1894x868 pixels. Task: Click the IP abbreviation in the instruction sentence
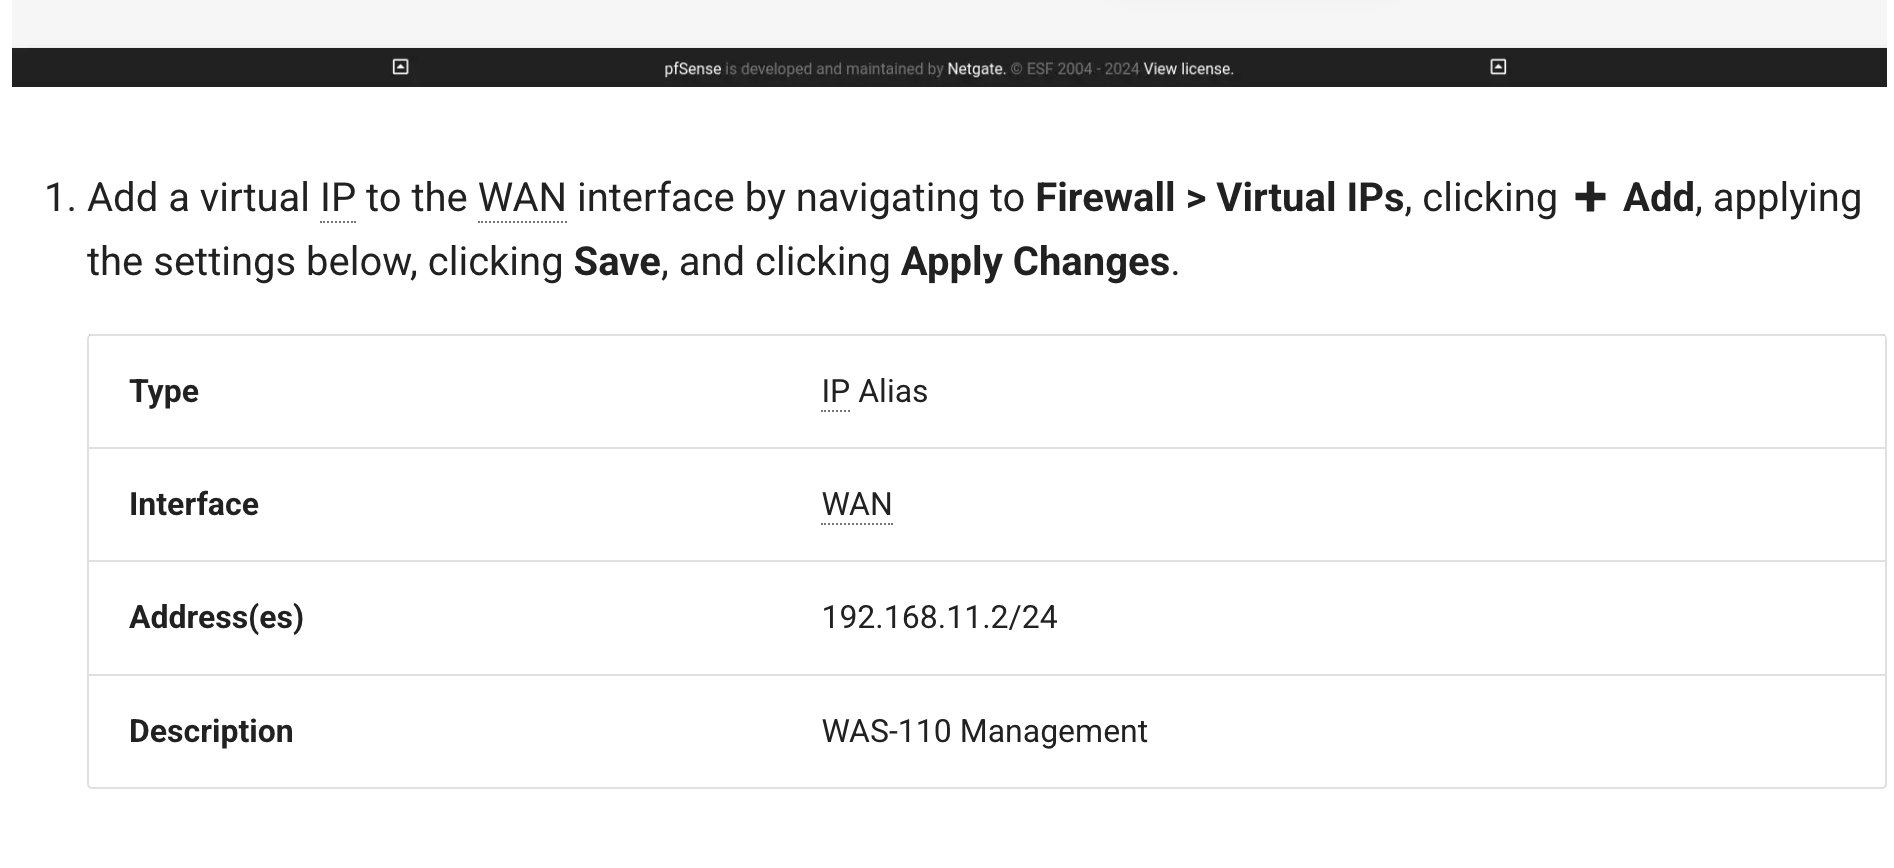tap(338, 198)
